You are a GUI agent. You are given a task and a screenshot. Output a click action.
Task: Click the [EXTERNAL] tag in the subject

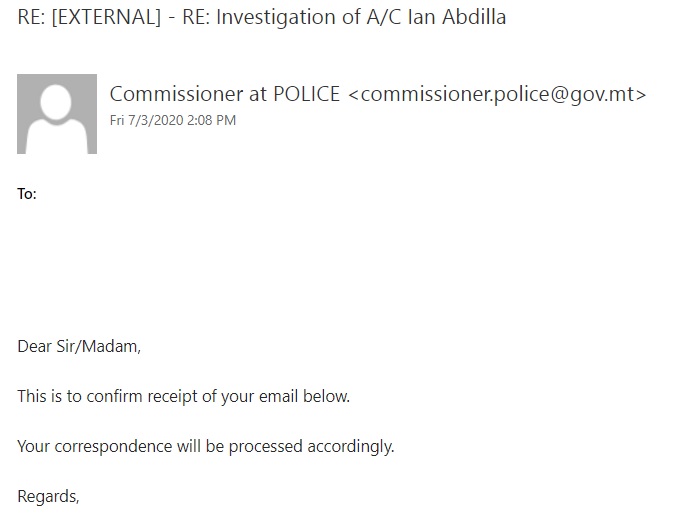click(x=106, y=18)
